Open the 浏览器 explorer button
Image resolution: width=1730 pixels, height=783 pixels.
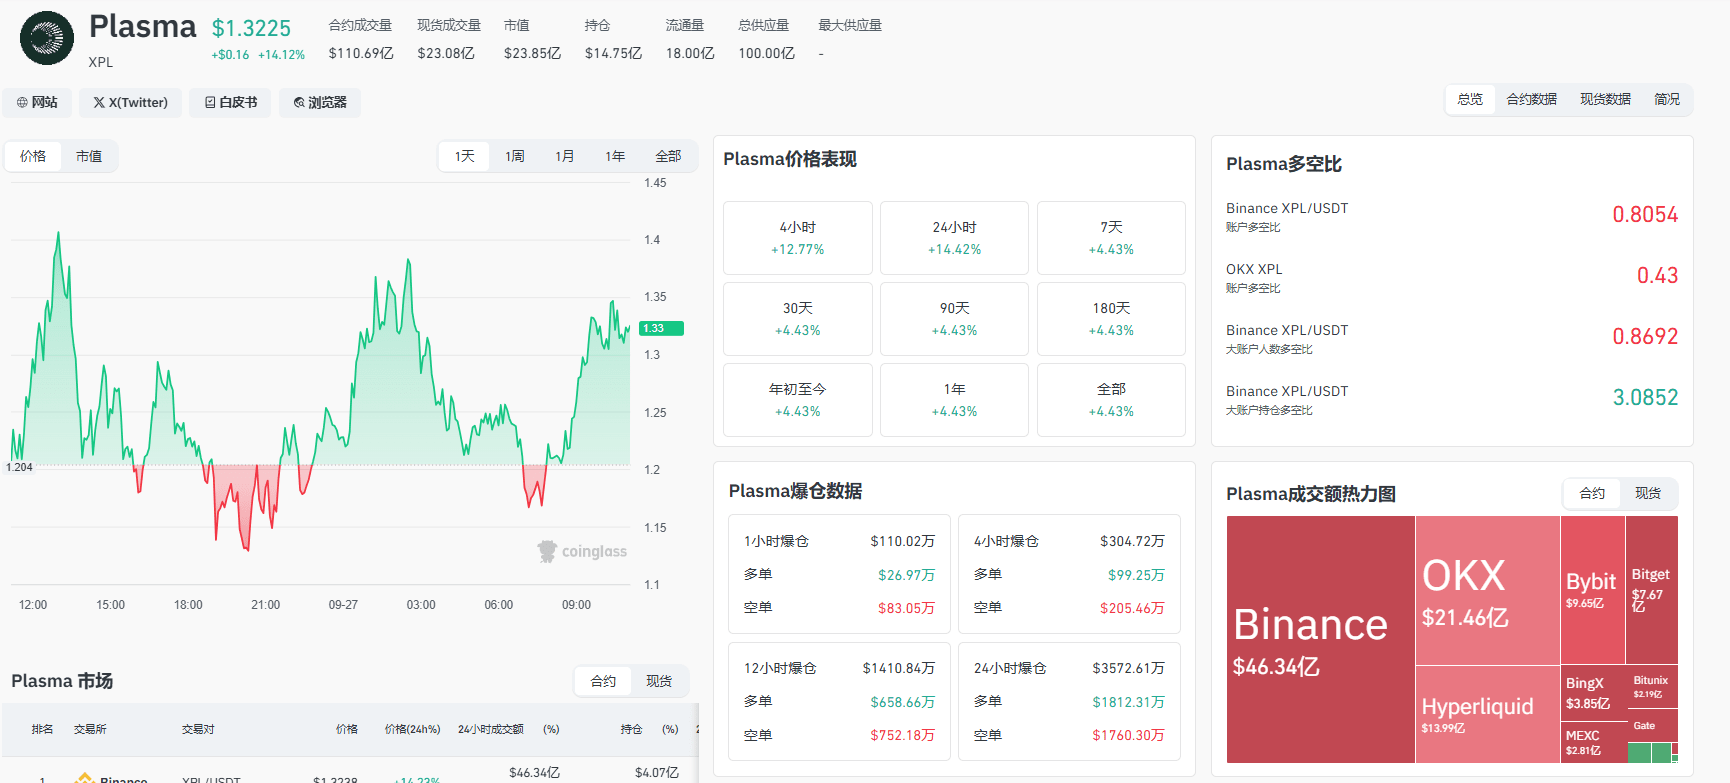tap(320, 102)
